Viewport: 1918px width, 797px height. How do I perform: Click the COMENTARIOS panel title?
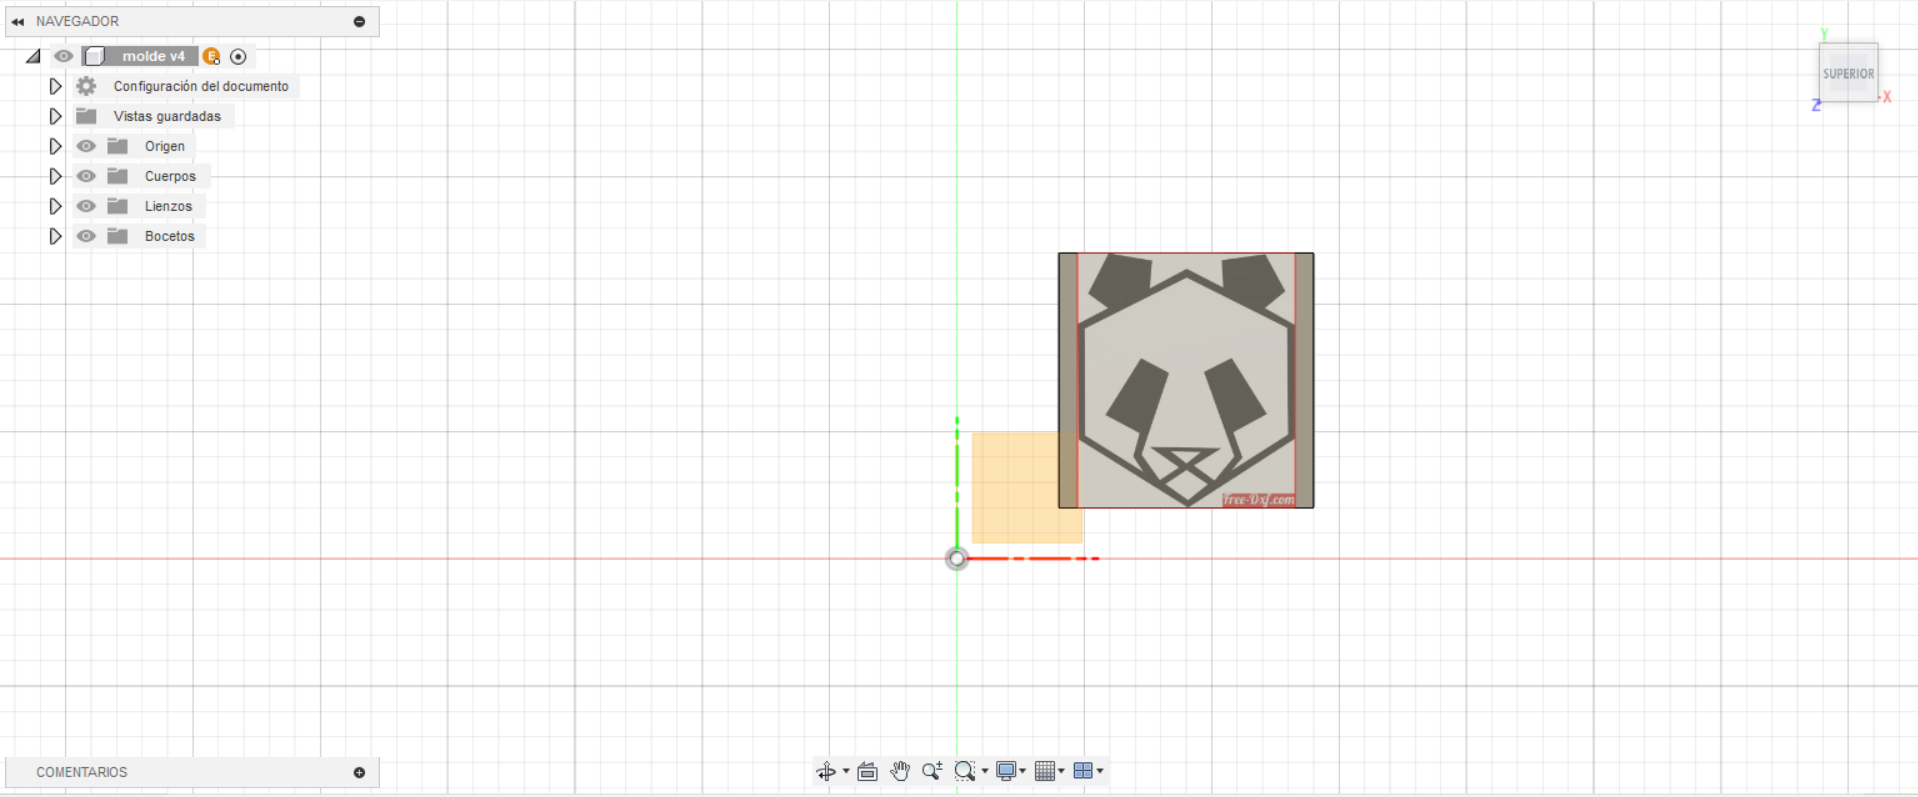pos(82,772)
